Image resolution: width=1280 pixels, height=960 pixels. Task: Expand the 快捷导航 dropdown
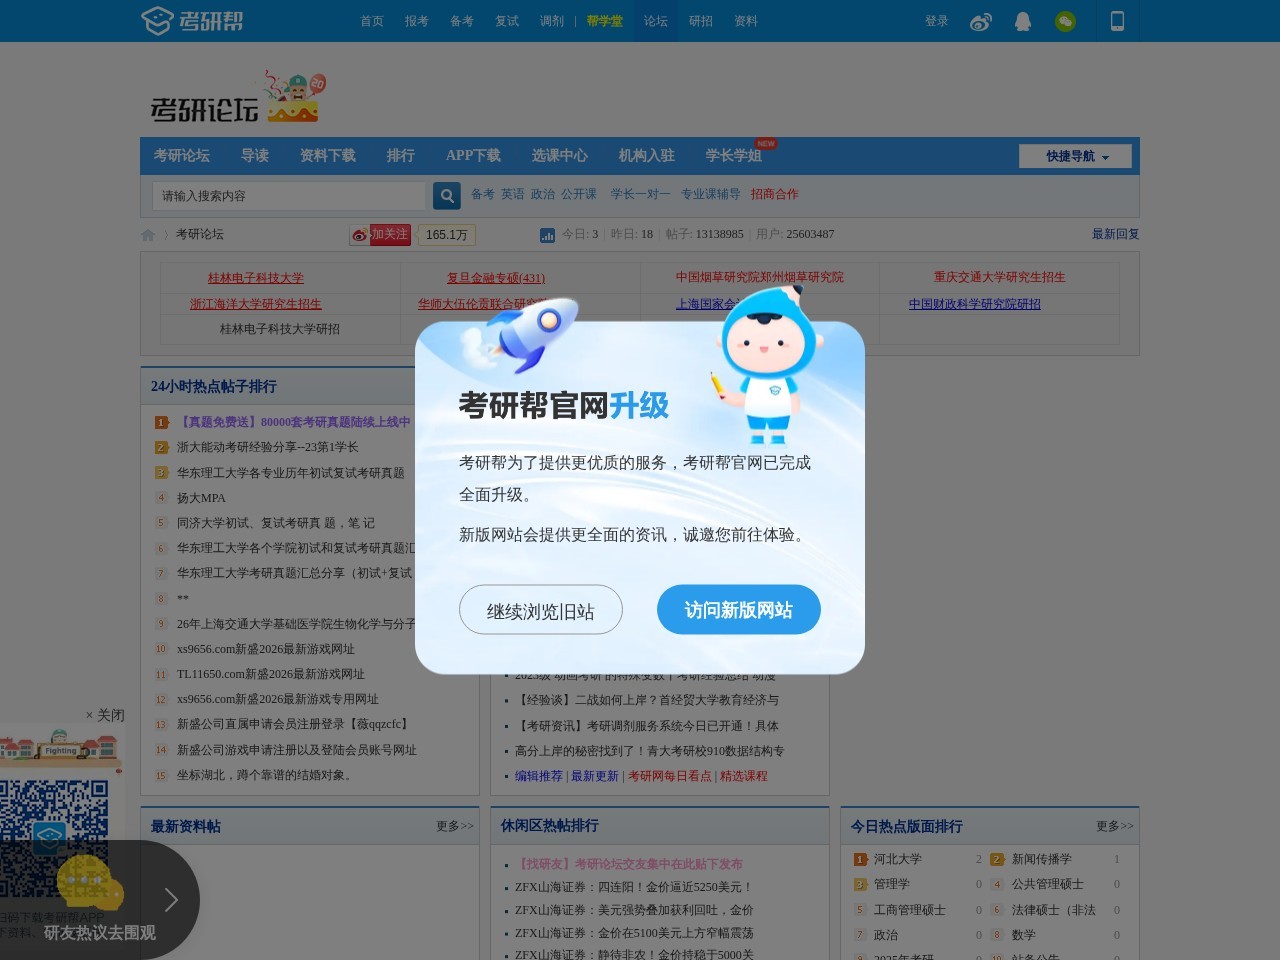tap(1074, 156)
